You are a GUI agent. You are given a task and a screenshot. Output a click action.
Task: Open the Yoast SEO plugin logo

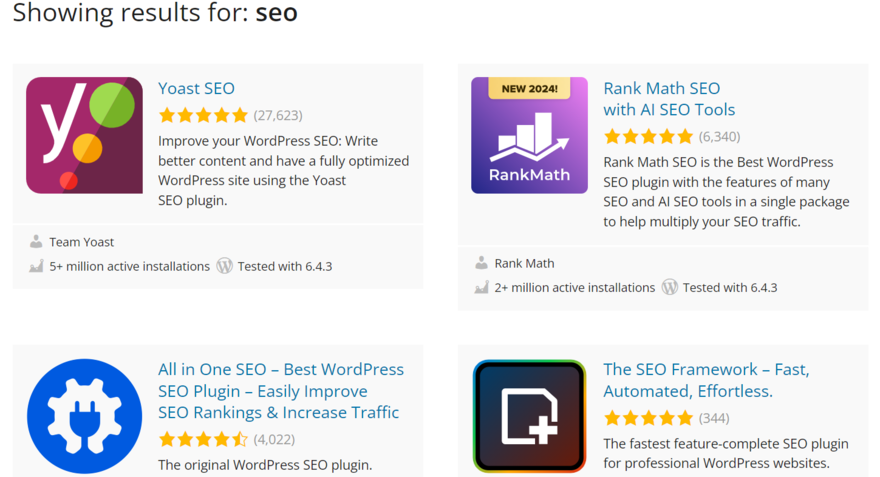pos(84,135)
